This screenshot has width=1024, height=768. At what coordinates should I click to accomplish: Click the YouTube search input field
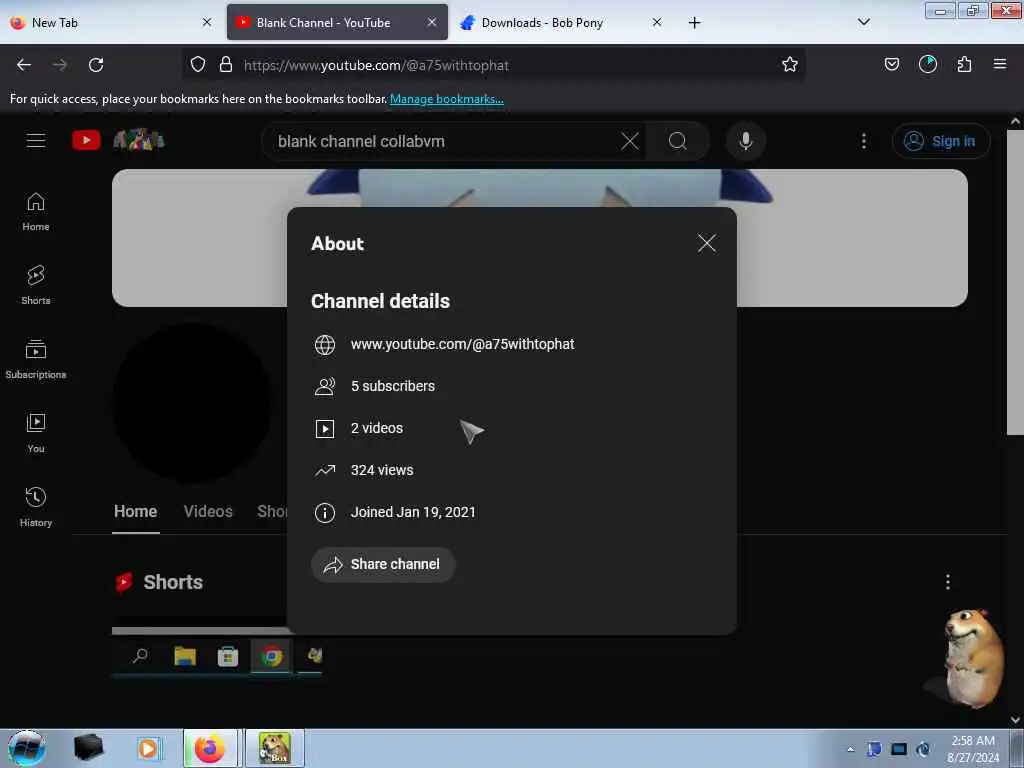coord(444,141)
